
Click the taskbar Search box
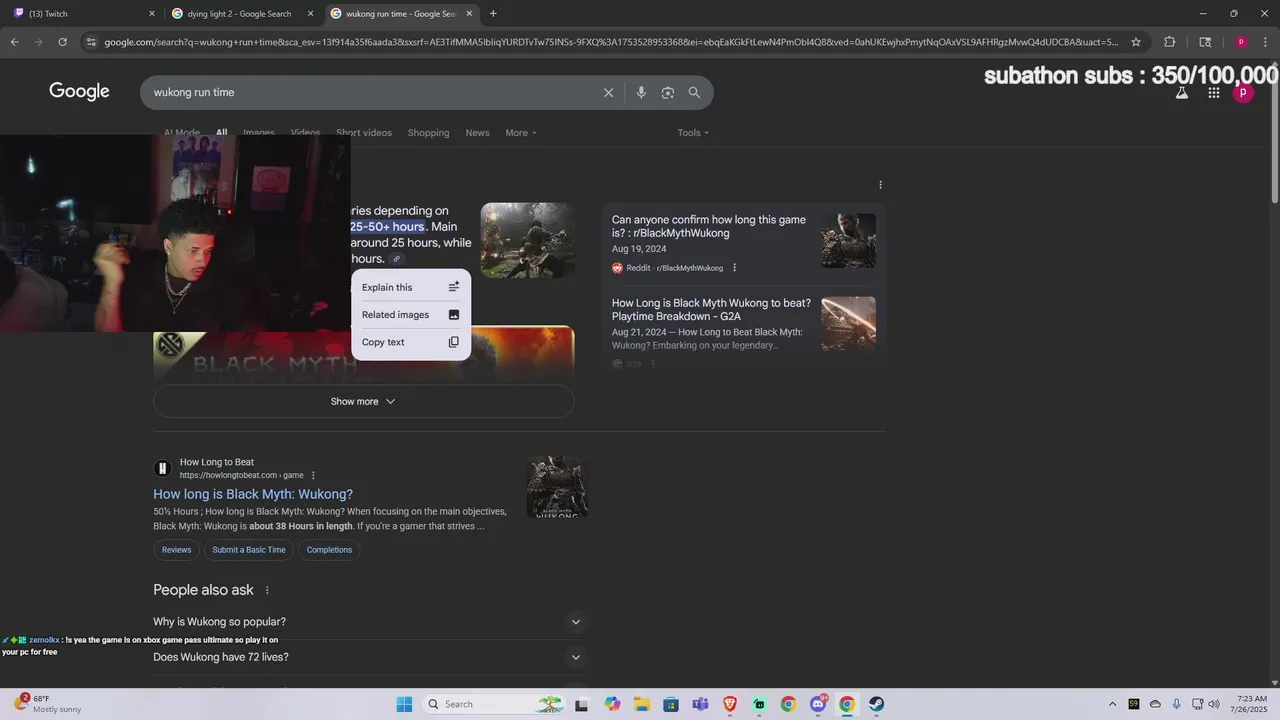(495, 704)
